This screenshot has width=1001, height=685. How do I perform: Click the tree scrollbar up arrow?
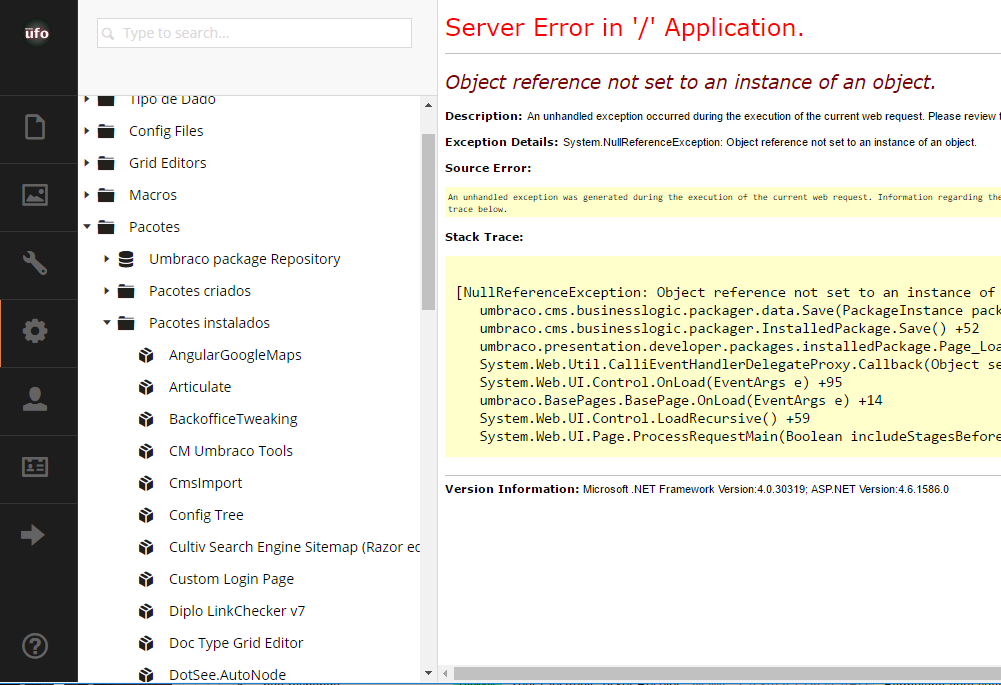(x=428, y=105)
